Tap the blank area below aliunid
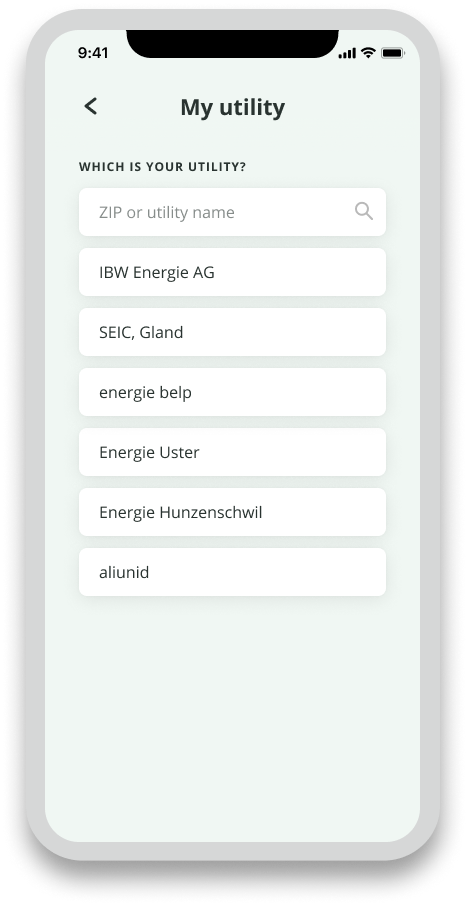This screenshot has height=905, width=468. [232, 716]
